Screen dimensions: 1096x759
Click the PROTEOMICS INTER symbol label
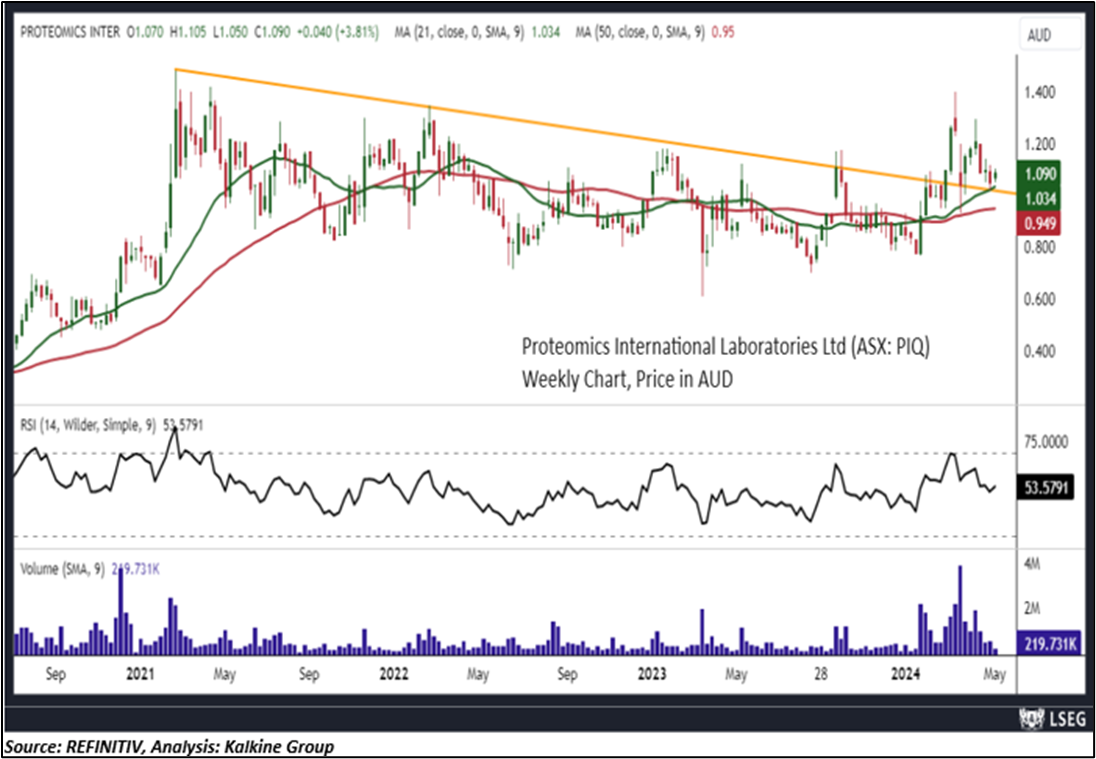click(x=71, y=32)
